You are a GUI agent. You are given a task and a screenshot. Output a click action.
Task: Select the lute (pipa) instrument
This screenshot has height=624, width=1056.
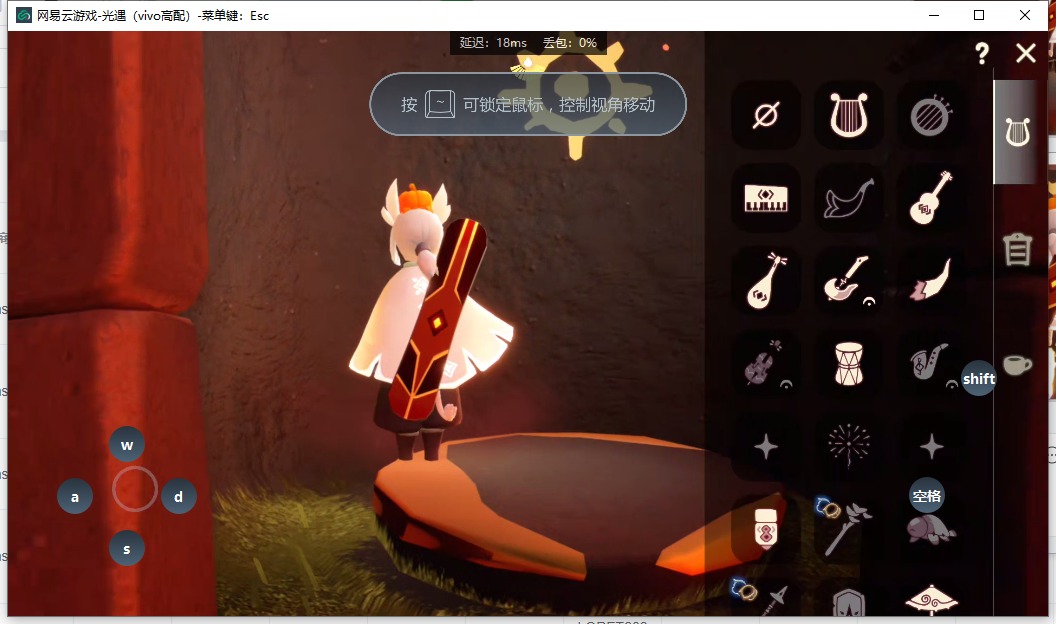(x=766, y=281)
